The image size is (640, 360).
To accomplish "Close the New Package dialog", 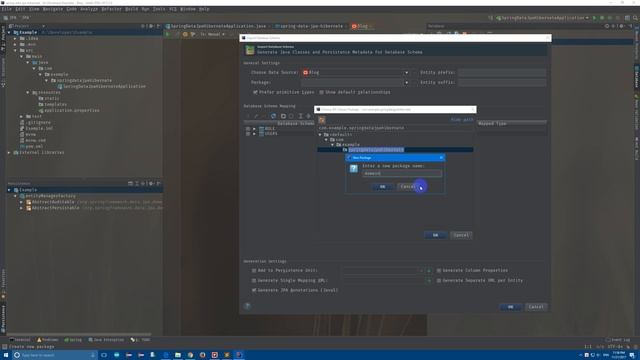I will (441, 158).
